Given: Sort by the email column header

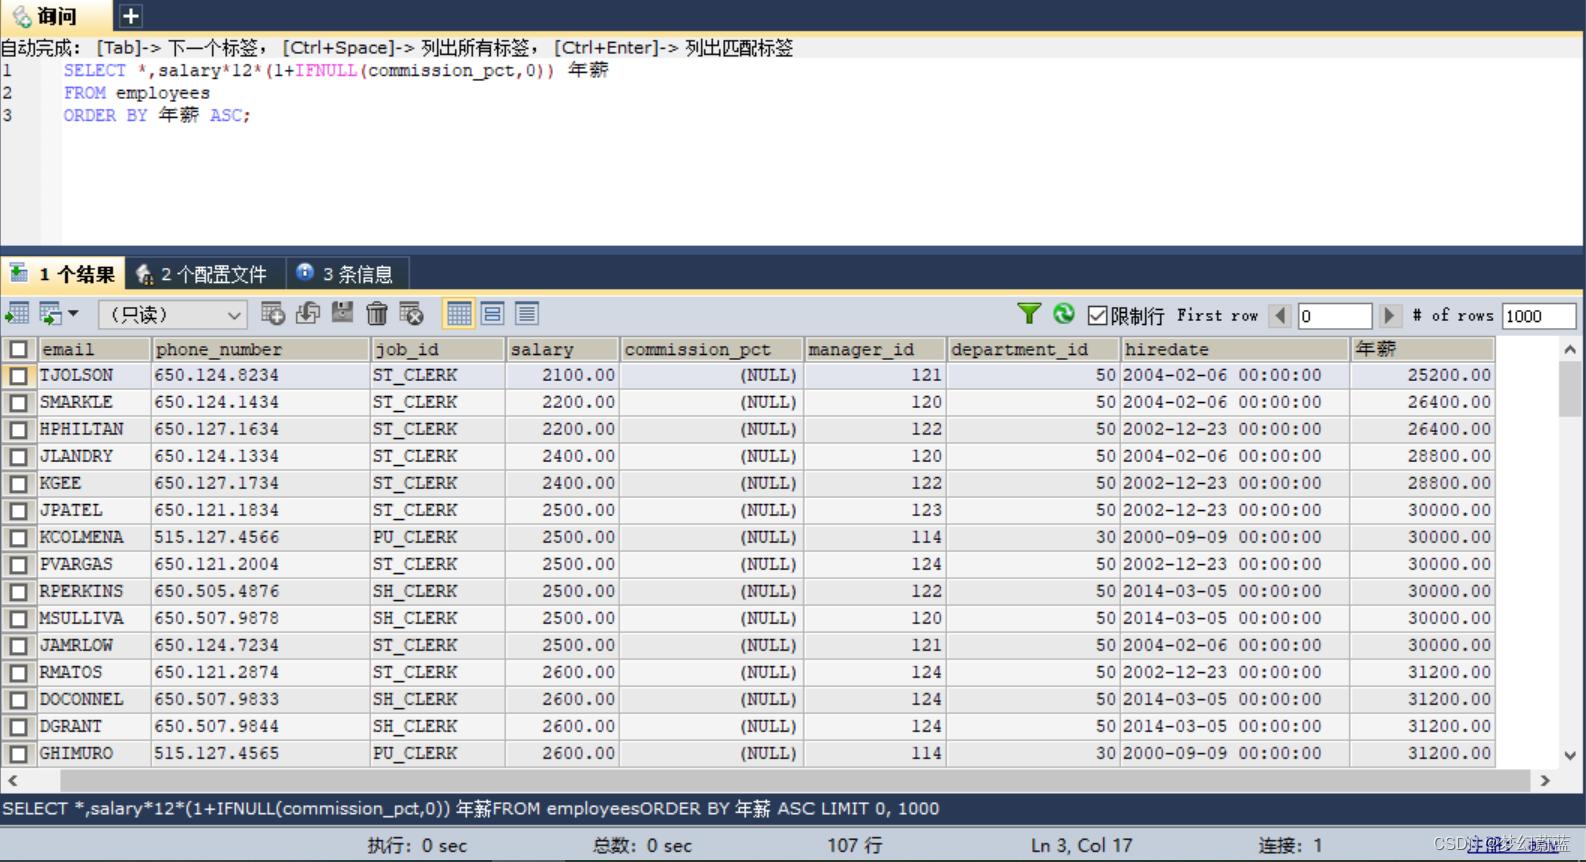Looking at the screenshot, I should tap(94, 349).
